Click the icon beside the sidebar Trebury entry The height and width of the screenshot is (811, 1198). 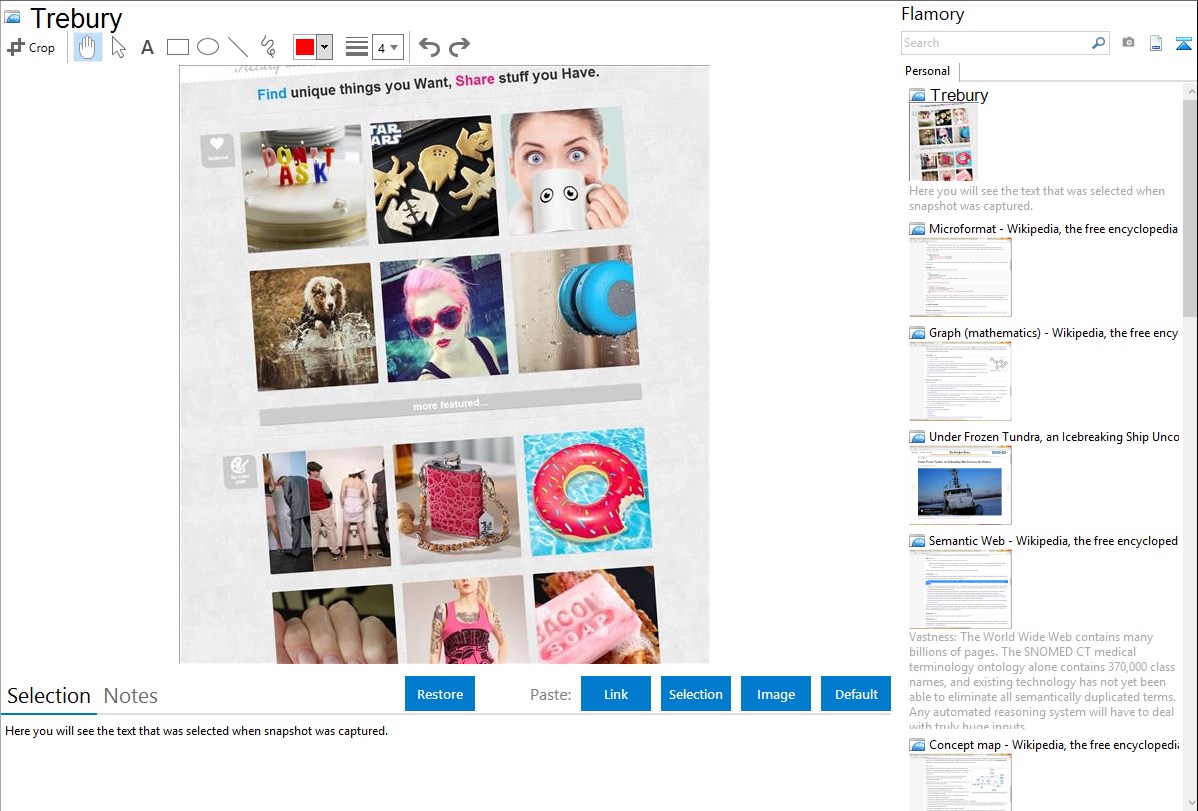point(917,96)
